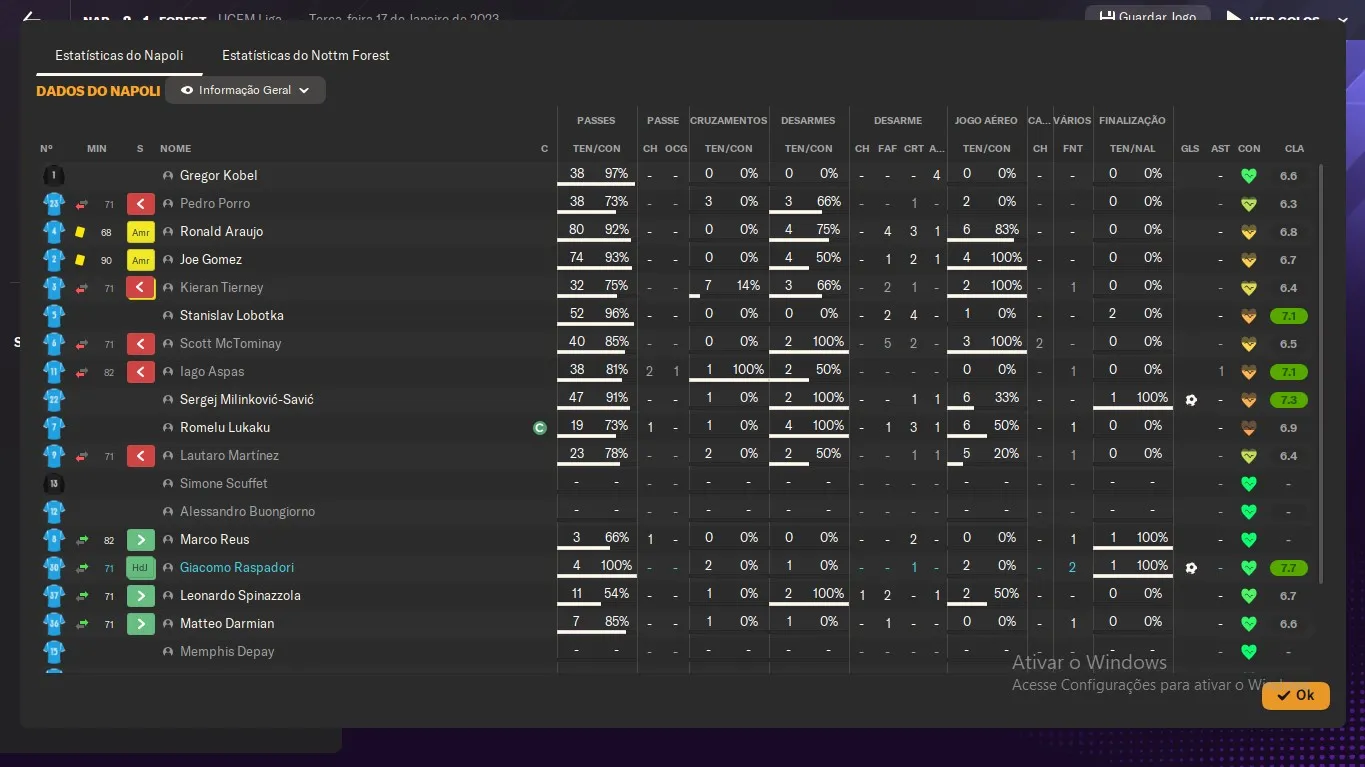Sort table by CLA rating column header
1365x767 pixels.
[x=1294, y=148]
